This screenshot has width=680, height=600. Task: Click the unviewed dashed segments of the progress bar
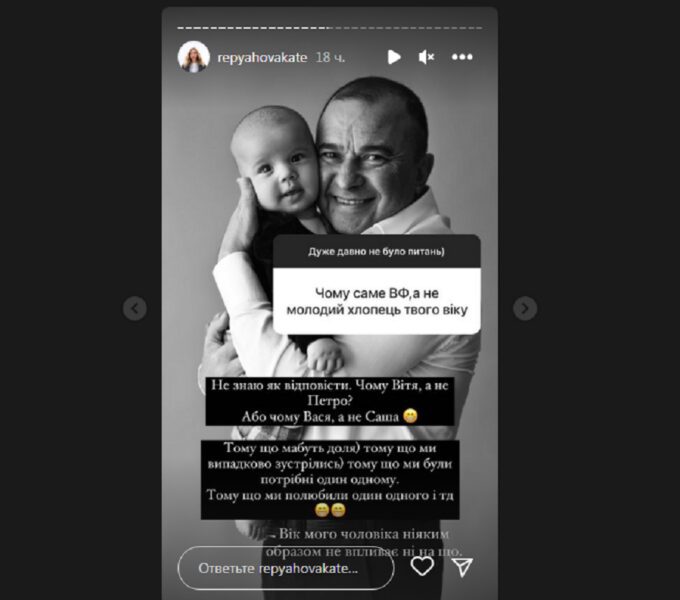[406, 28]
